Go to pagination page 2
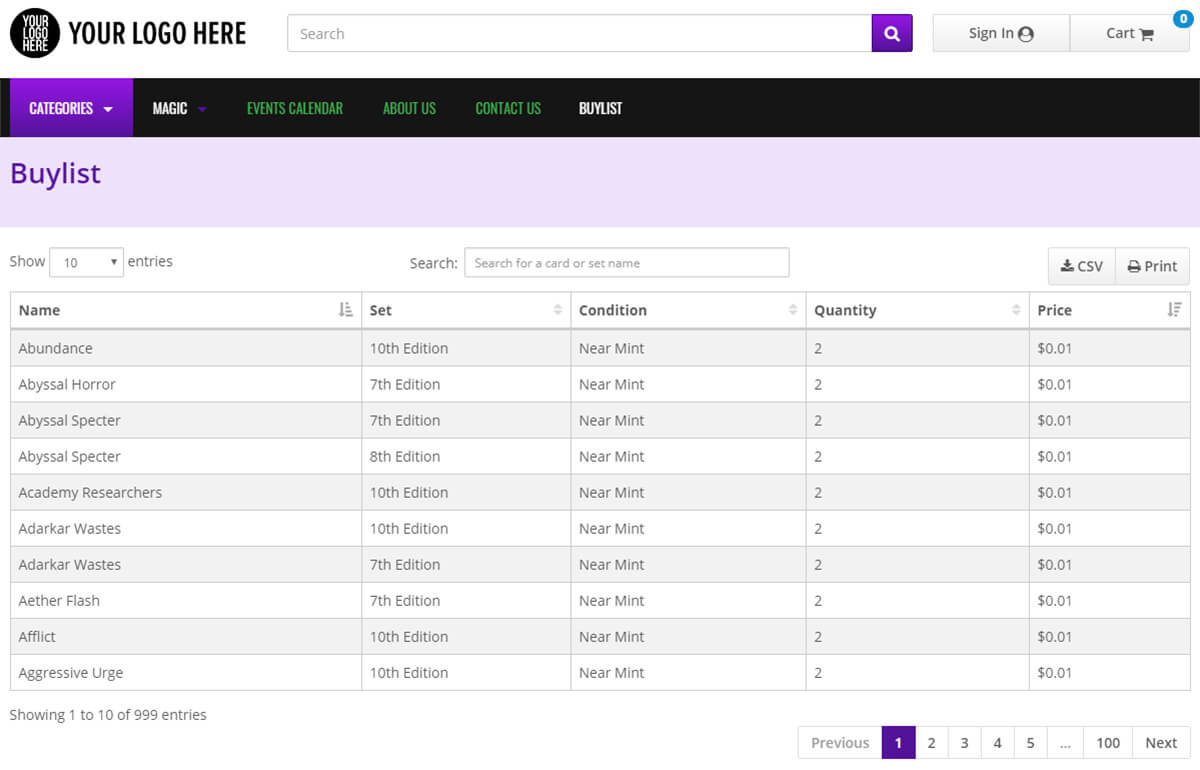The height and width of the screenshot is (770, 1200). [931, 742]
